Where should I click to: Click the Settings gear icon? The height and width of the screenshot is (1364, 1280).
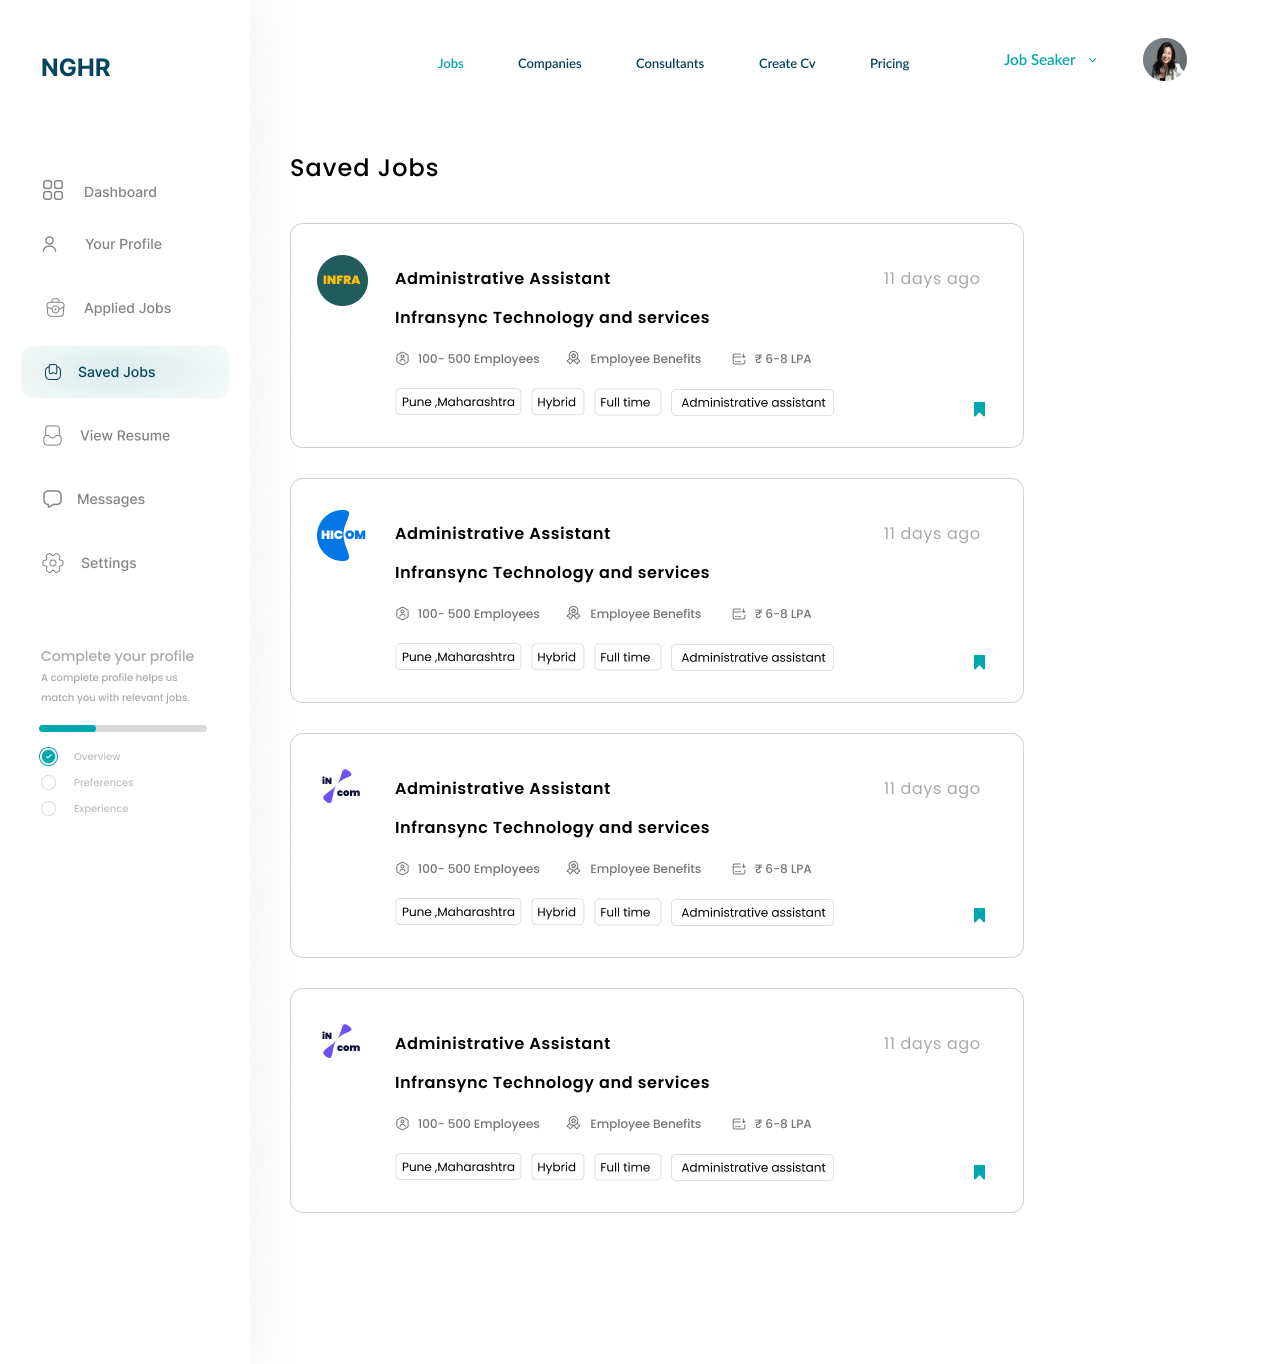(x=53, y=563)
